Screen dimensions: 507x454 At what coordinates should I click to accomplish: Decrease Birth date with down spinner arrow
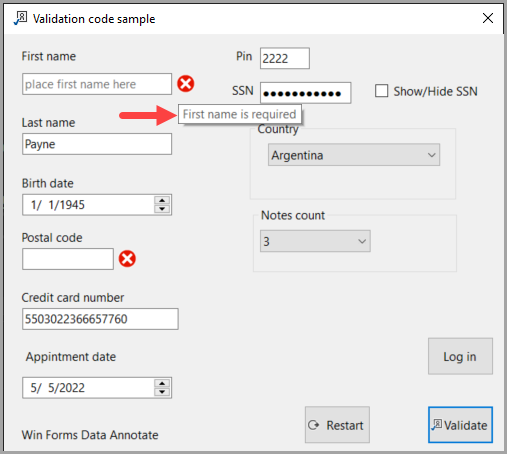tap(162, 209)
